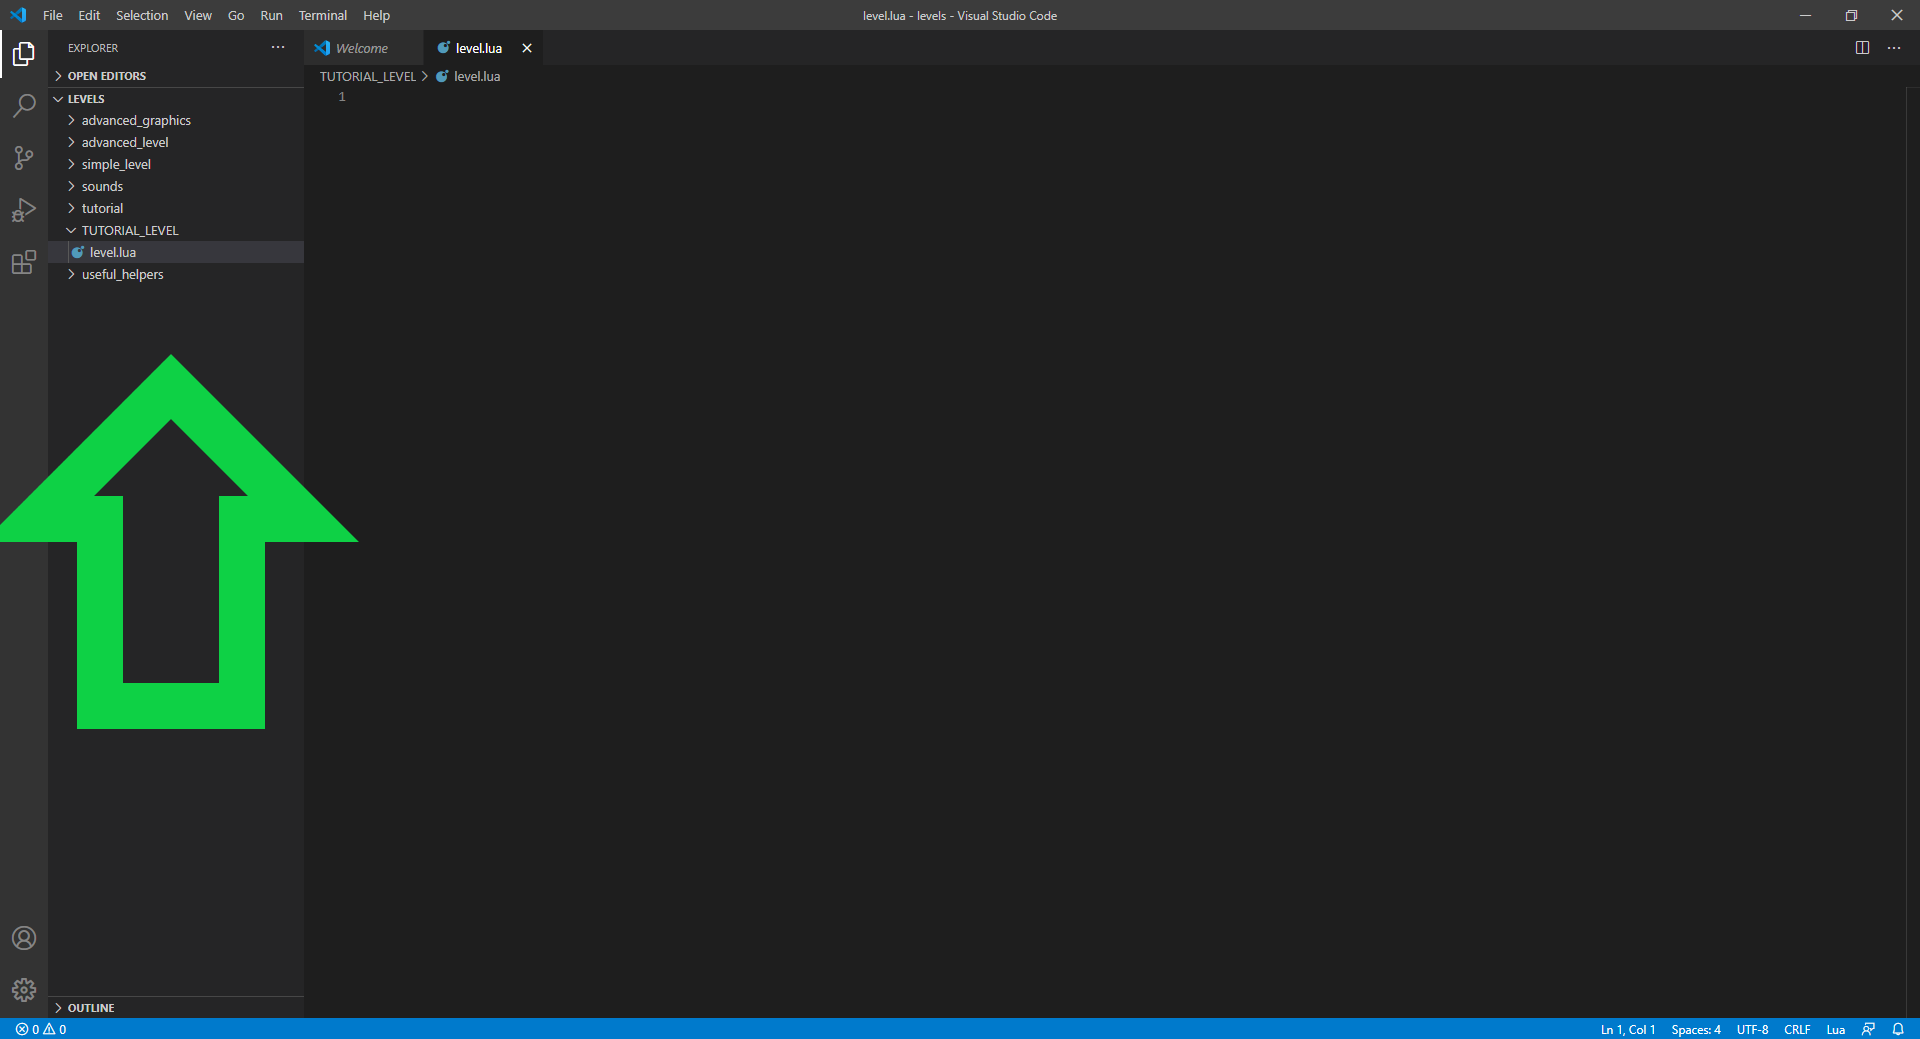1920x1039 pixels.
Task: Open the notifications bell in status bar
Action: tap(1898, 1029)
